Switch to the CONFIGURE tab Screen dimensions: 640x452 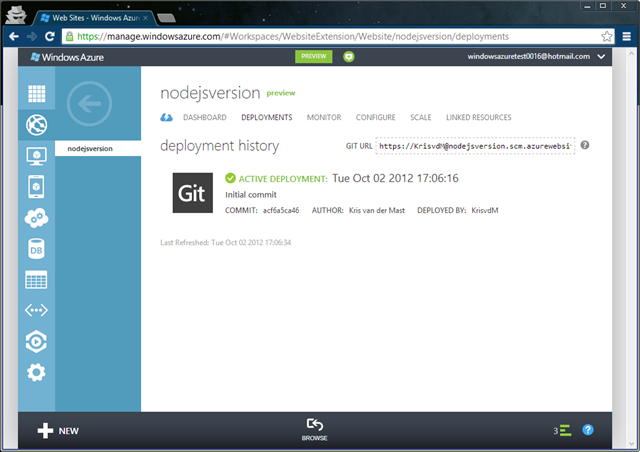point(376,118)
